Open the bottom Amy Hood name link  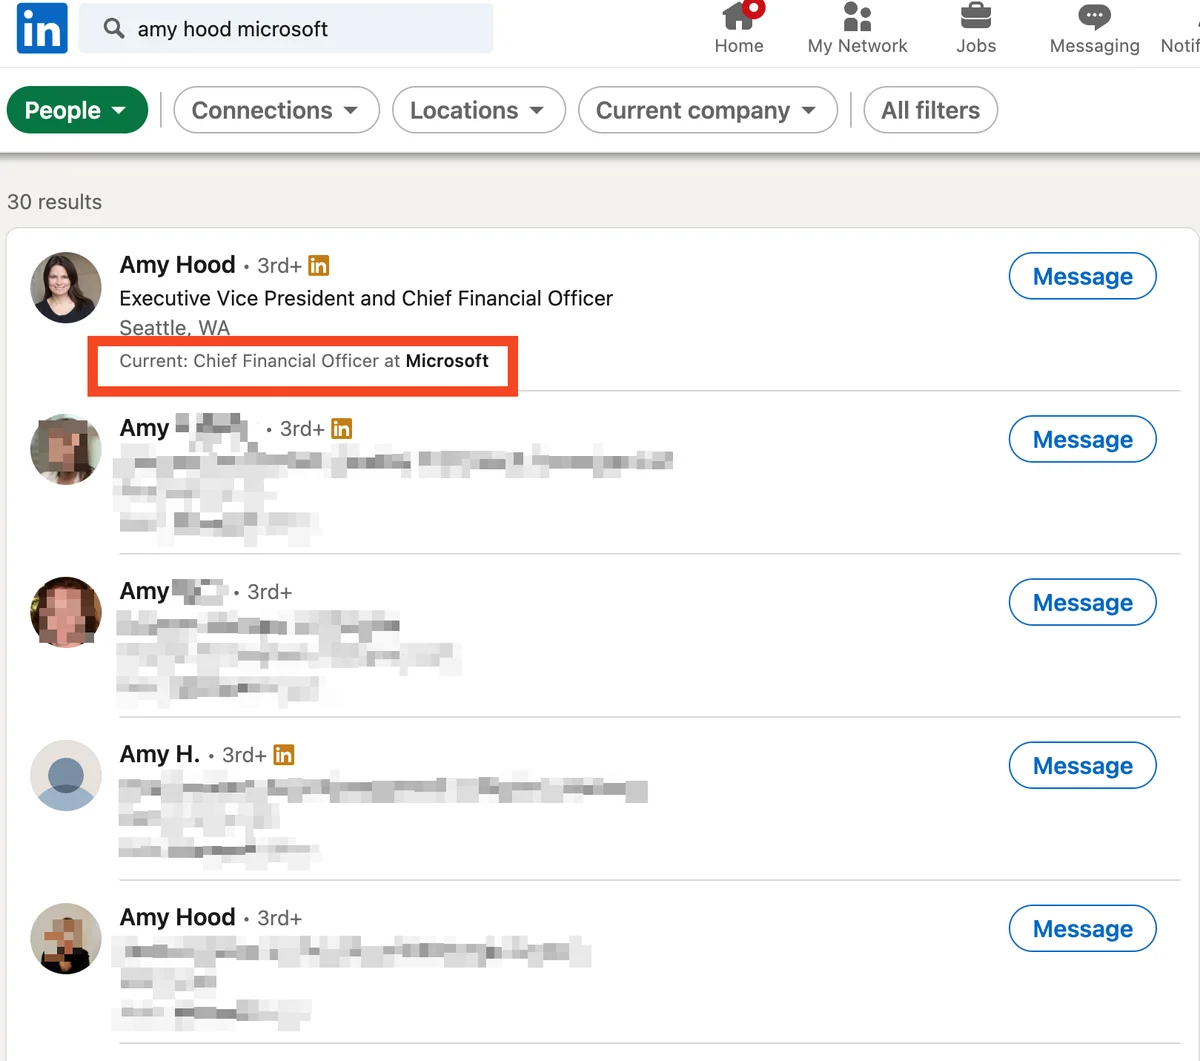tap(177, 917)
